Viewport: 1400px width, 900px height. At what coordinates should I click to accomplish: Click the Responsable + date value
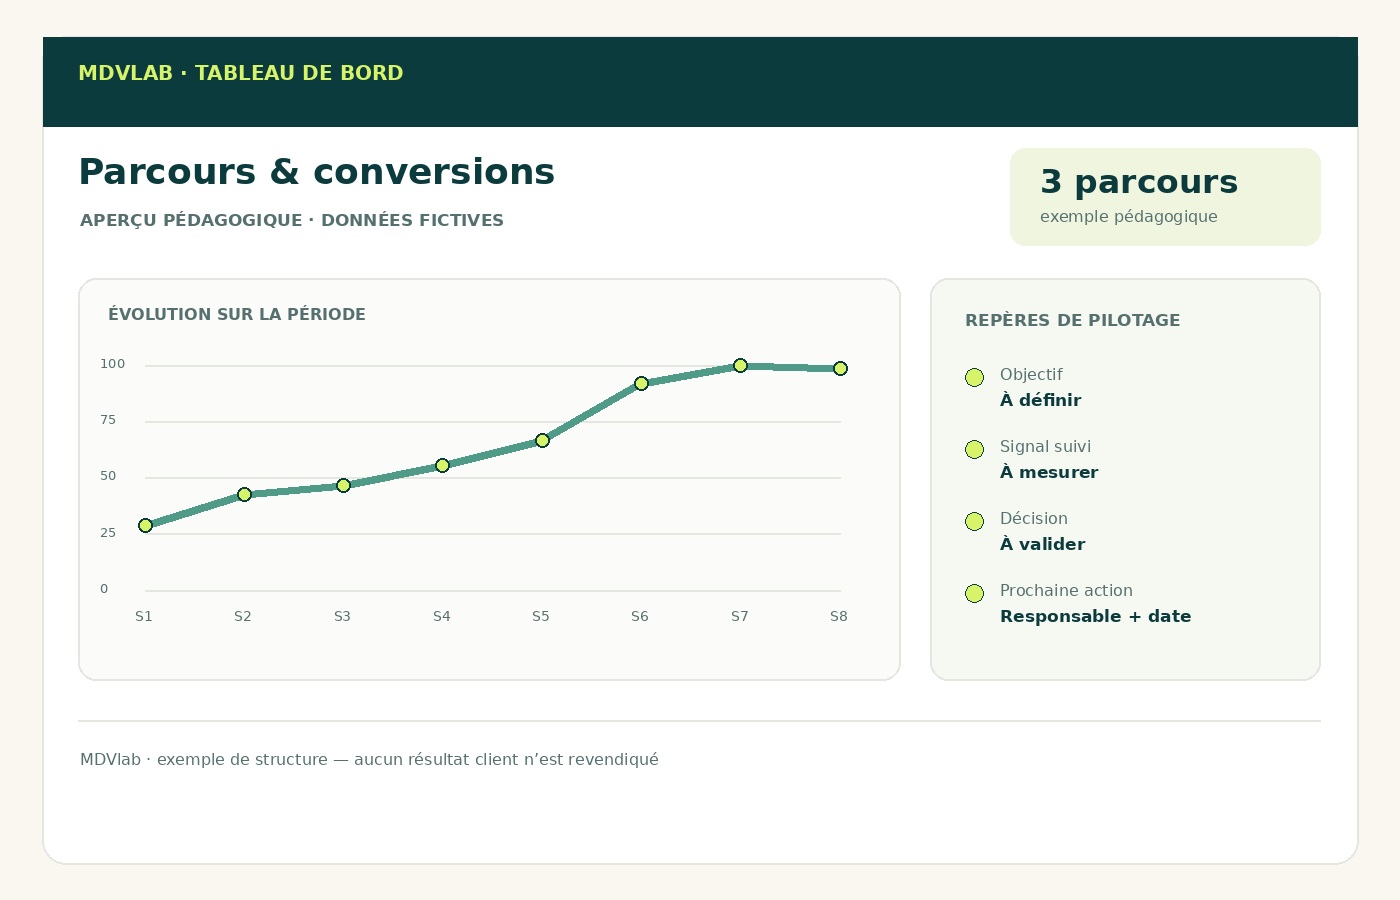pyautogui.click(x=1095, y=616)
